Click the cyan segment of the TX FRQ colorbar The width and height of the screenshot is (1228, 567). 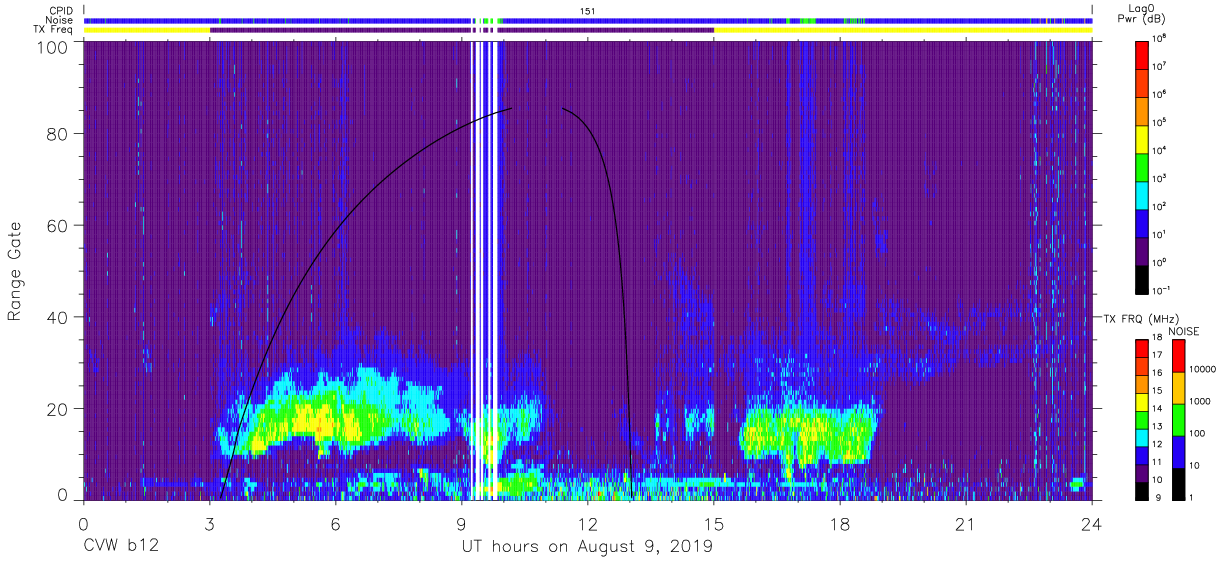pos(1143,436)
